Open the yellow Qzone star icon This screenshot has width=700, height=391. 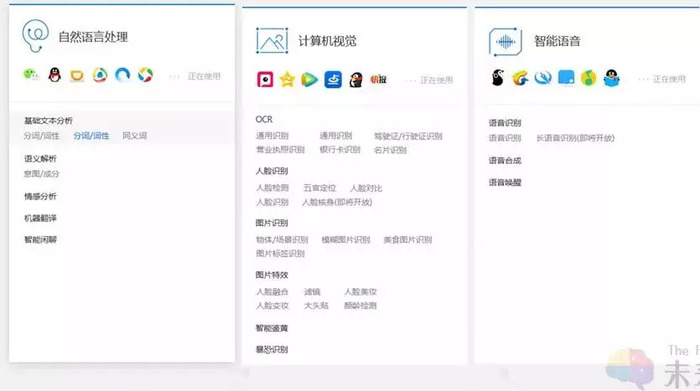[x=287, y=79]
